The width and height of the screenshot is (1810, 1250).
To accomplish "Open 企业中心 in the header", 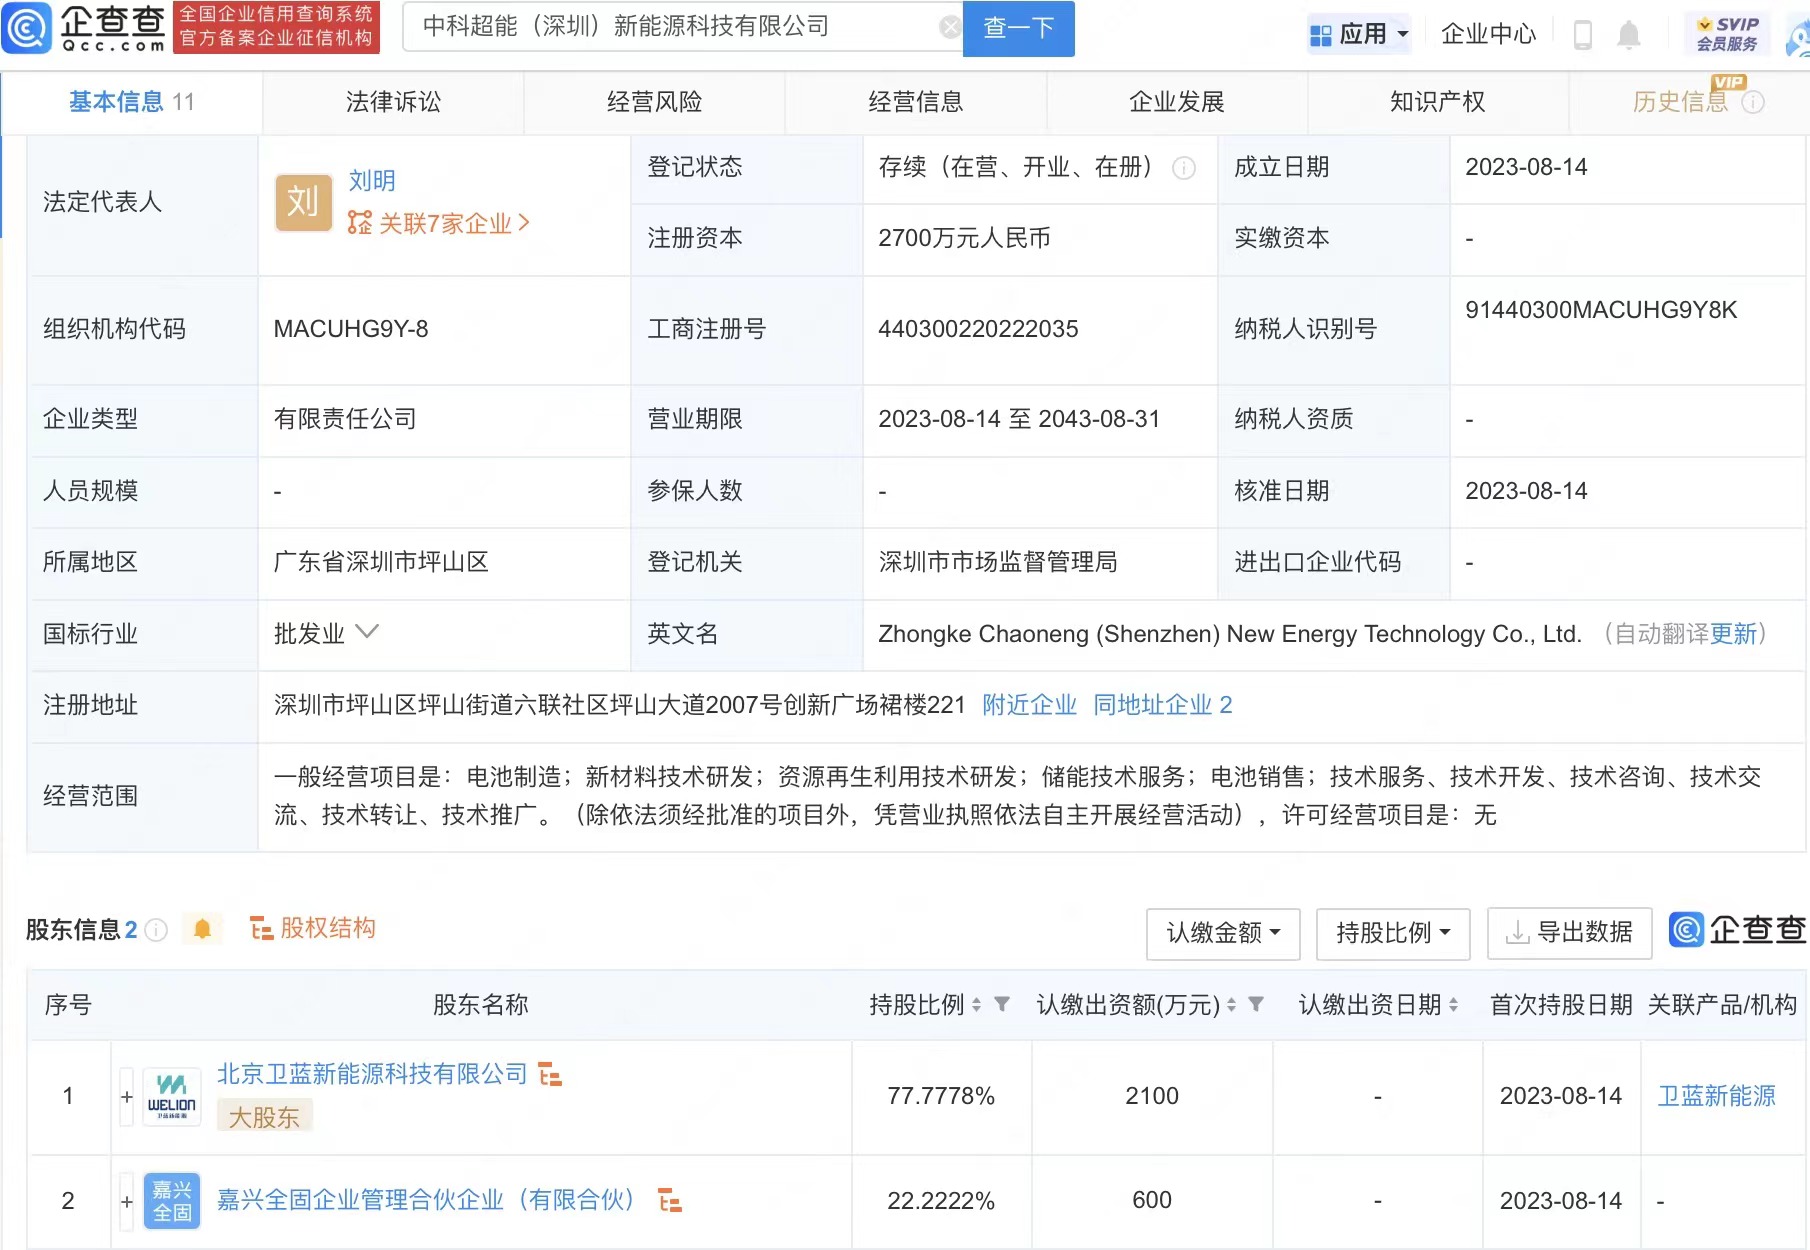I will [1488, 35].
